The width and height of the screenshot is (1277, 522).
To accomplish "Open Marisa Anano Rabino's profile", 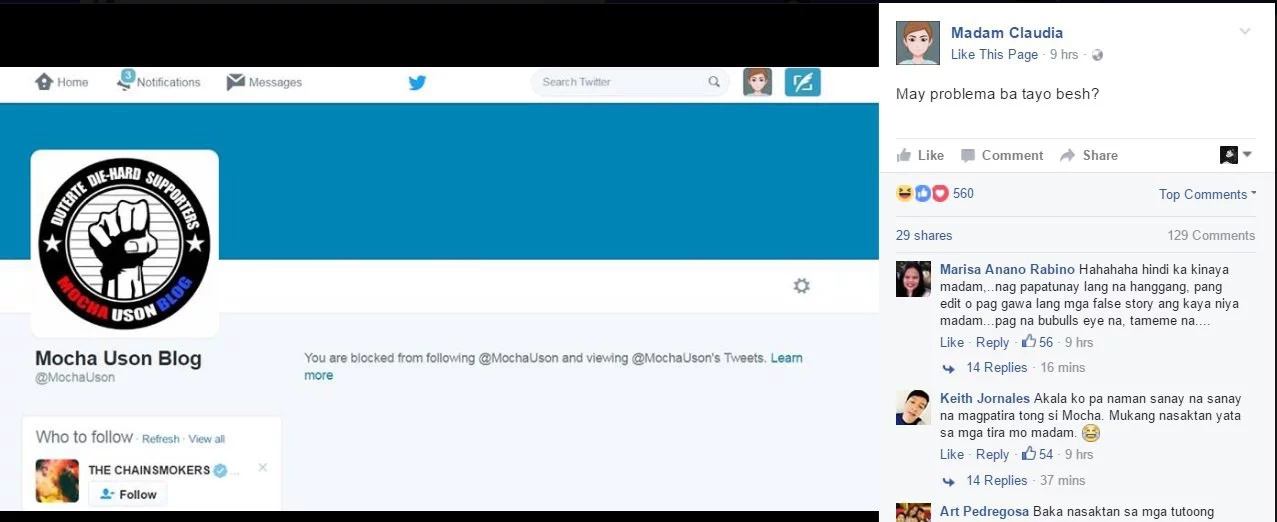I will click(x=1007, y=269).
